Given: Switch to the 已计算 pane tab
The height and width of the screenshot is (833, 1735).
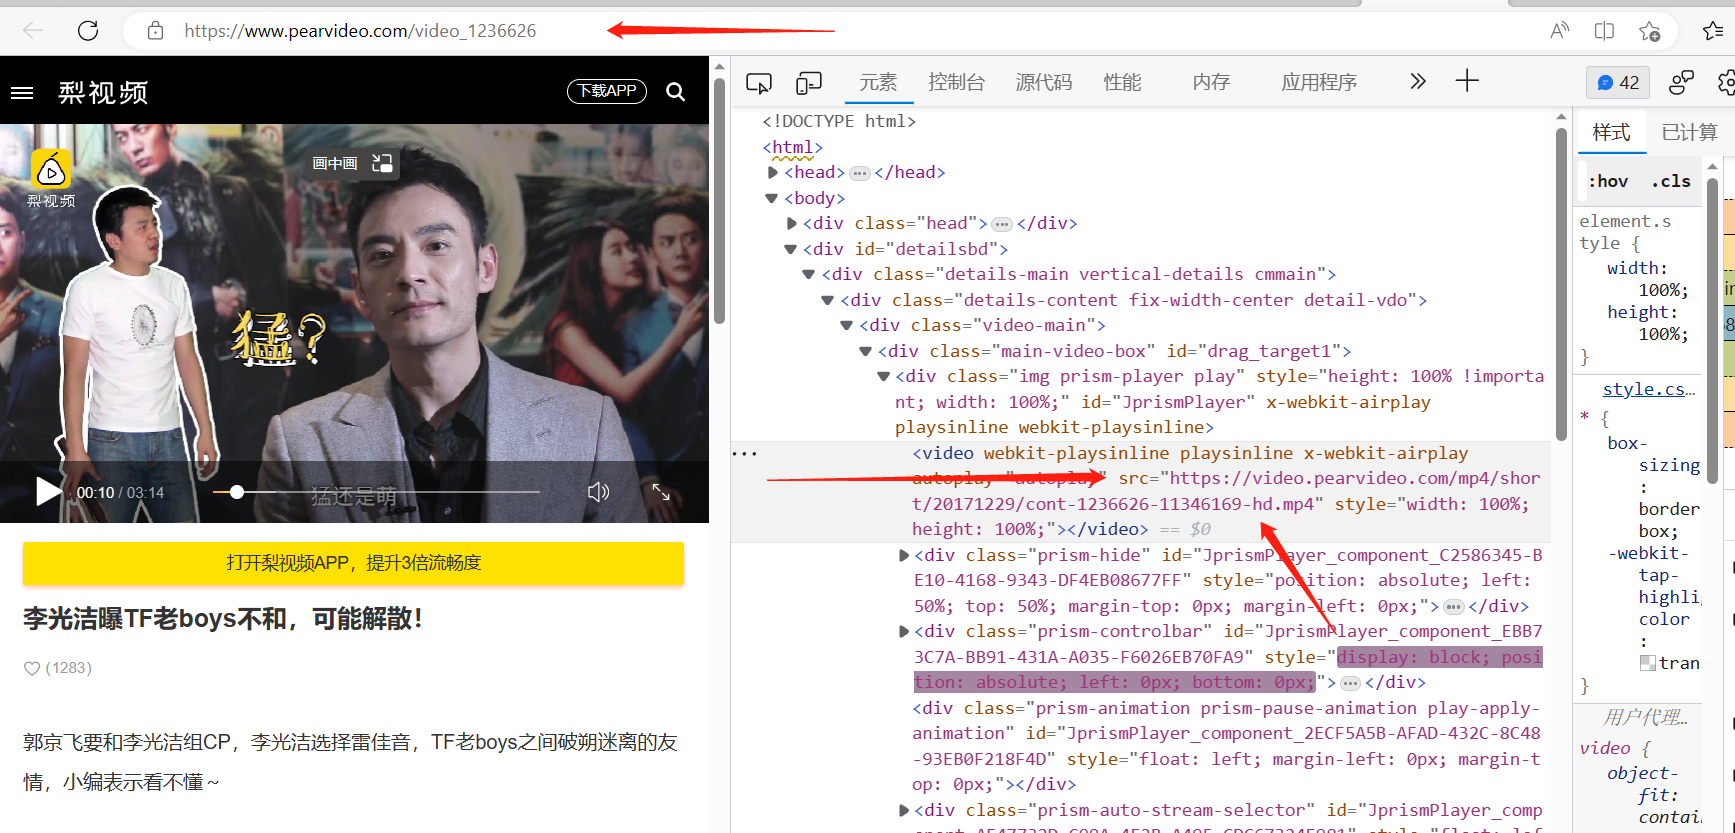Looking at the screenshot, I should click(1689, 132).
